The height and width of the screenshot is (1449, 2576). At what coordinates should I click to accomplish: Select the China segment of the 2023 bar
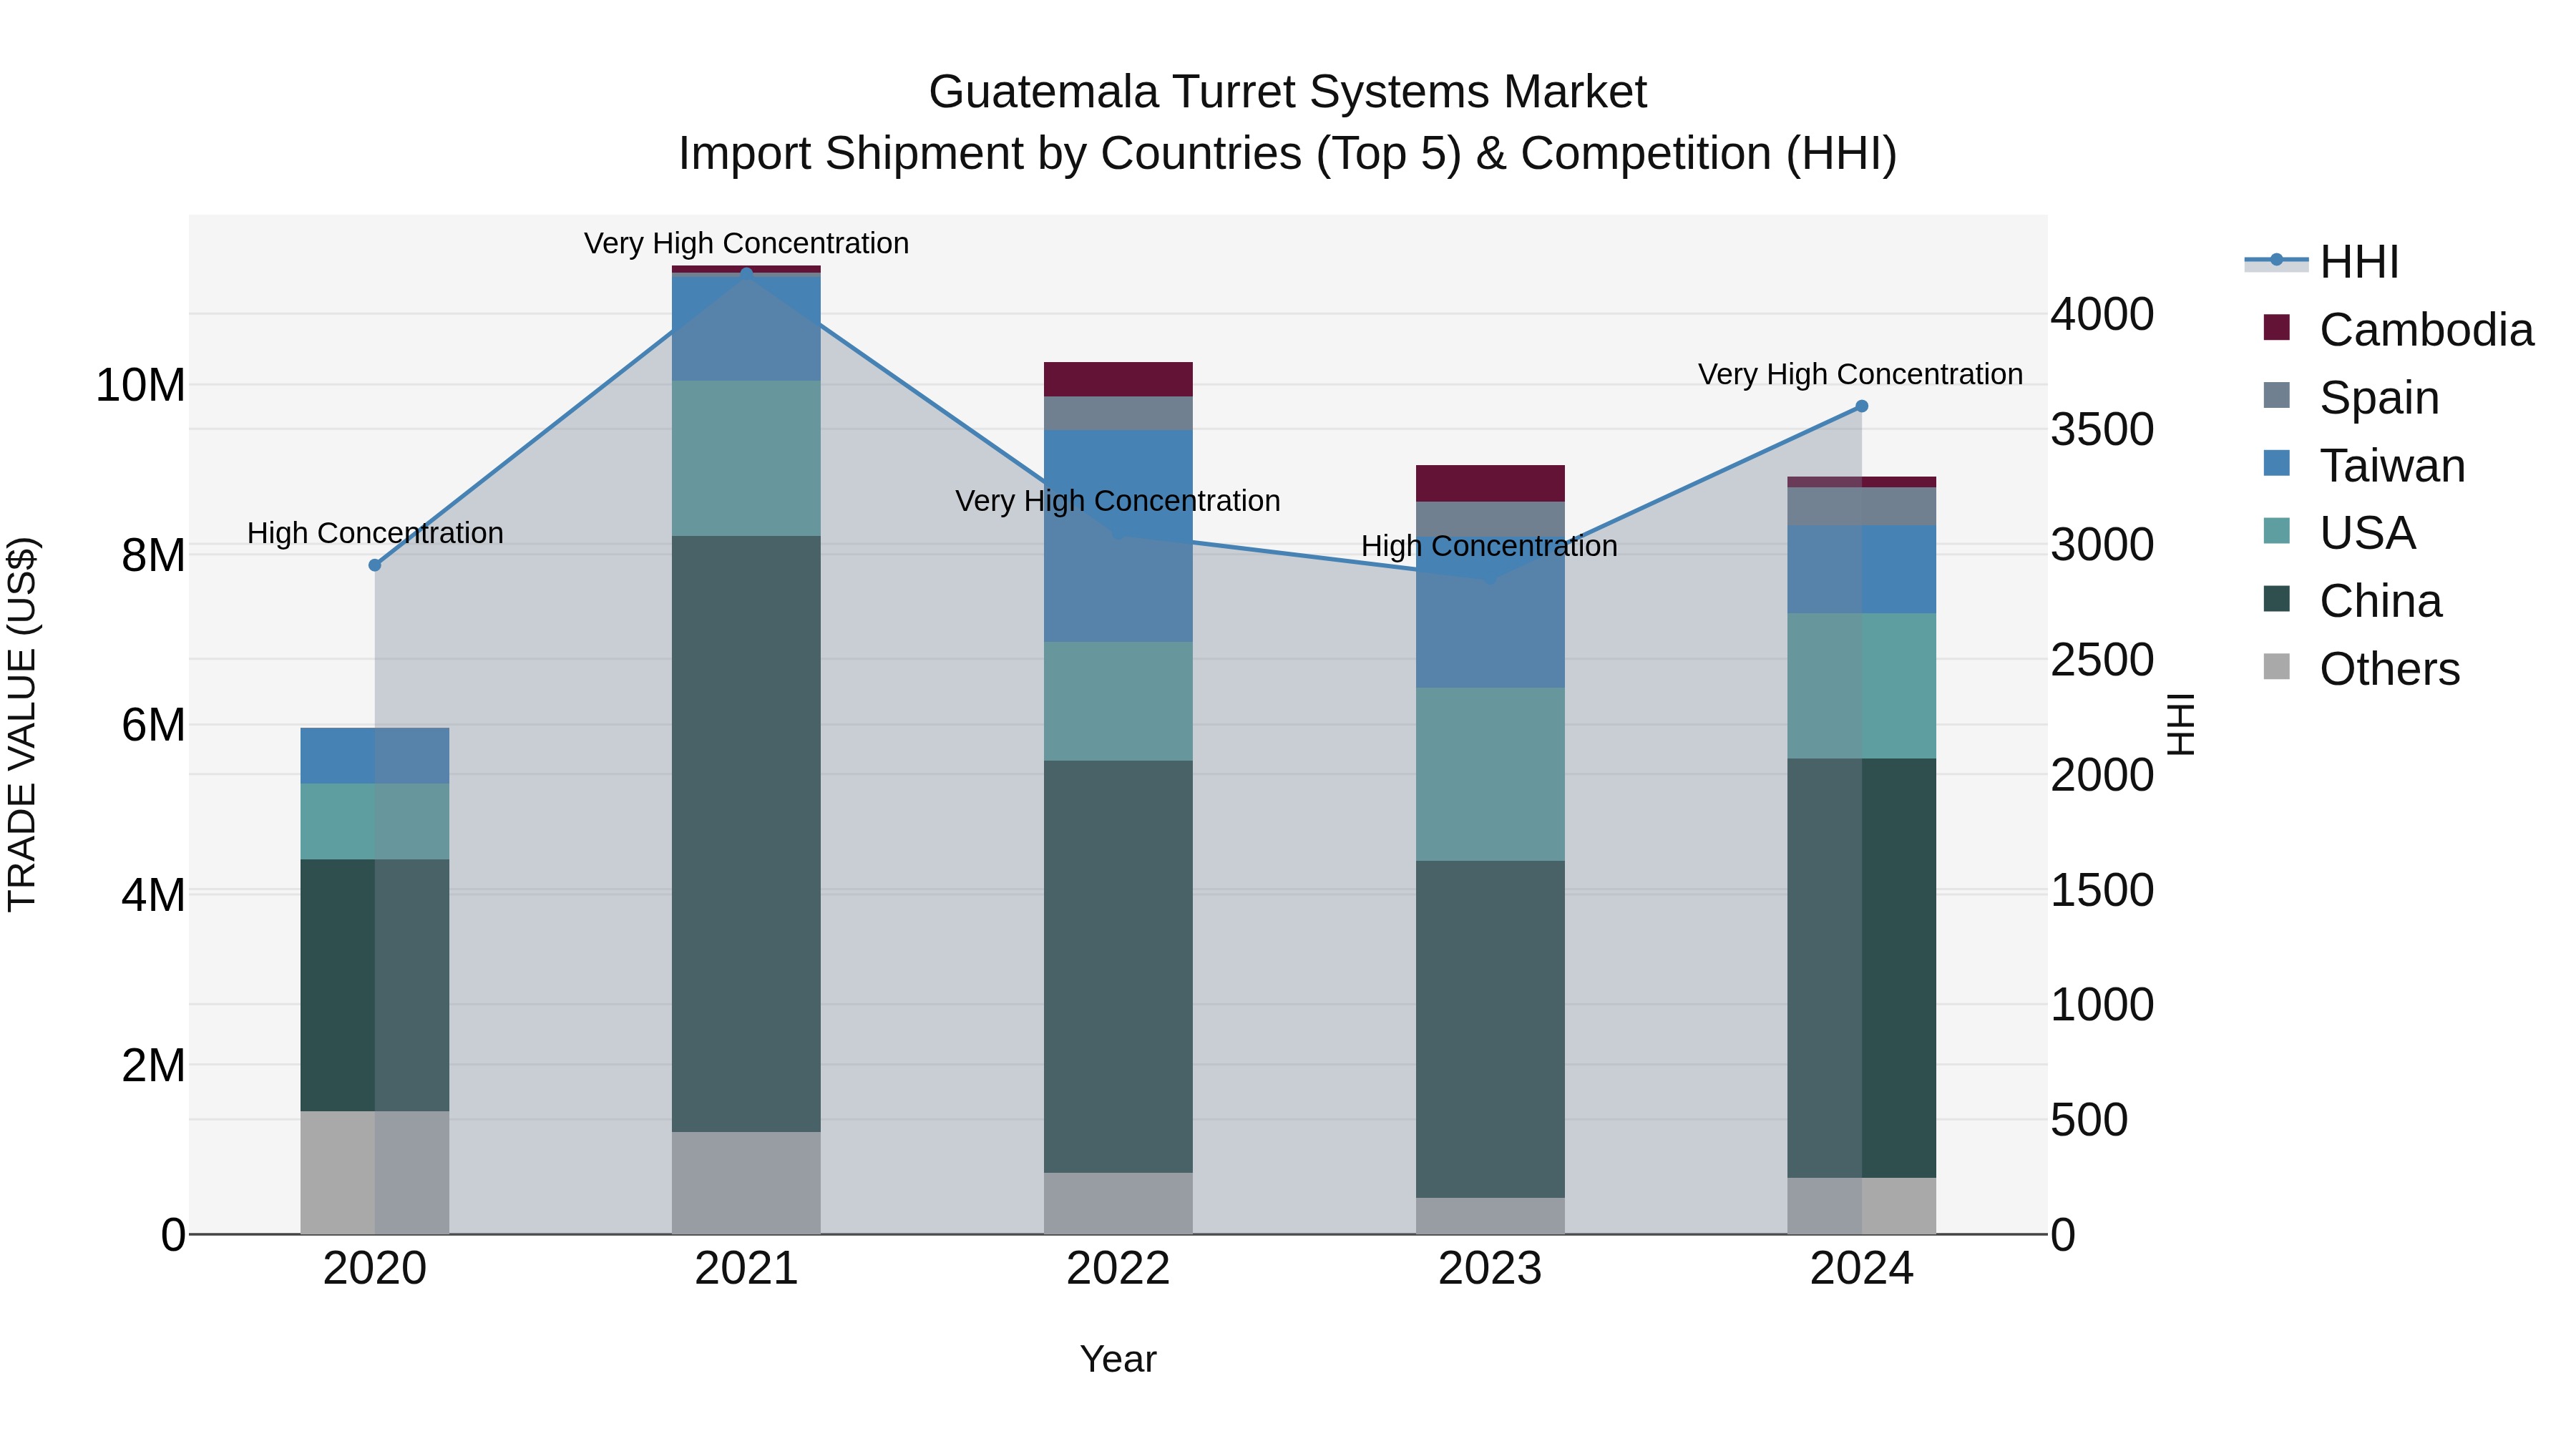[1490, 1029]
